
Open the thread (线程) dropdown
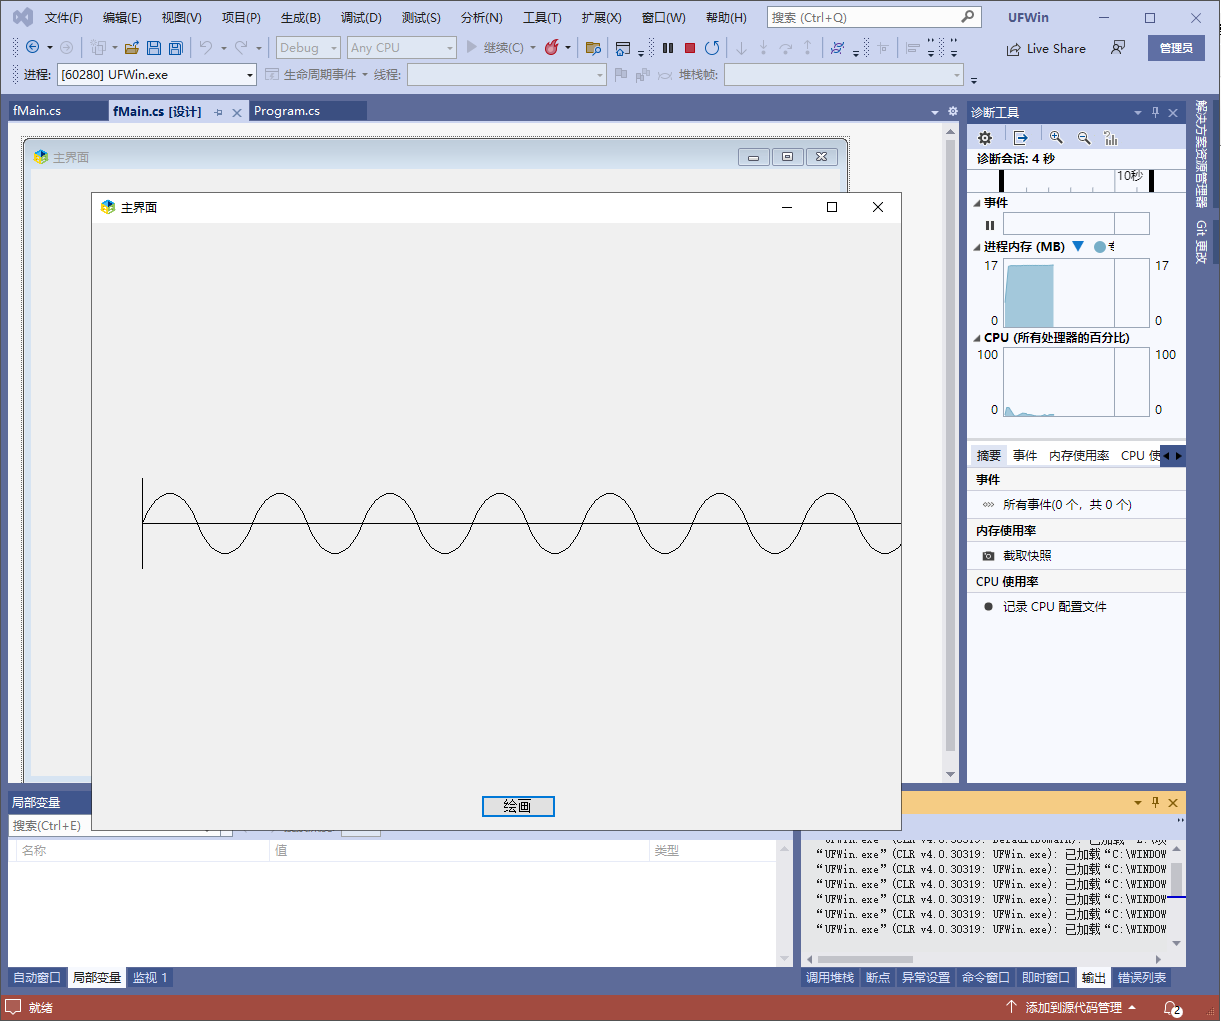(x=507, y=75)
